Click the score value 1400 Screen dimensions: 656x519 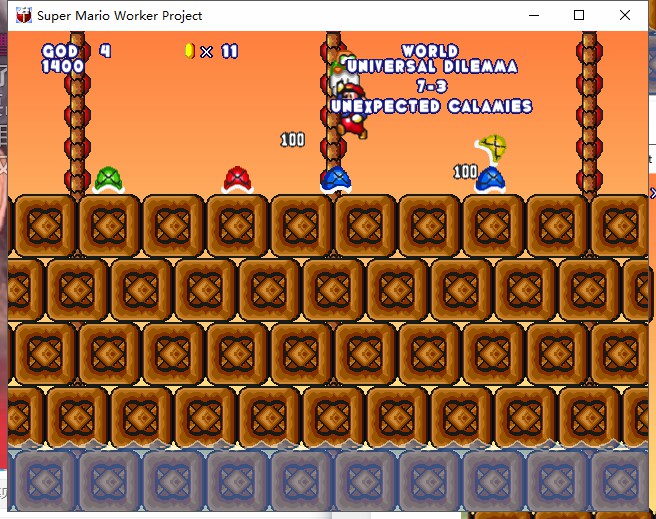(63, 66)
